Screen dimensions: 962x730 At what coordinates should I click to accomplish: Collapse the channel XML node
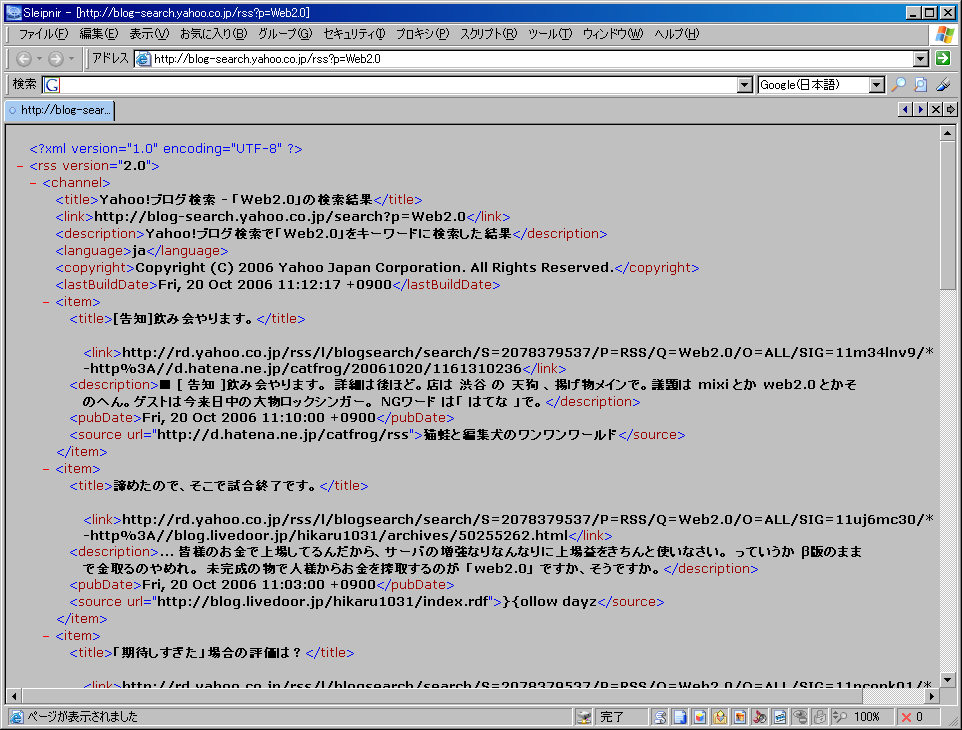pyautogui.click(x=33, y=183)
